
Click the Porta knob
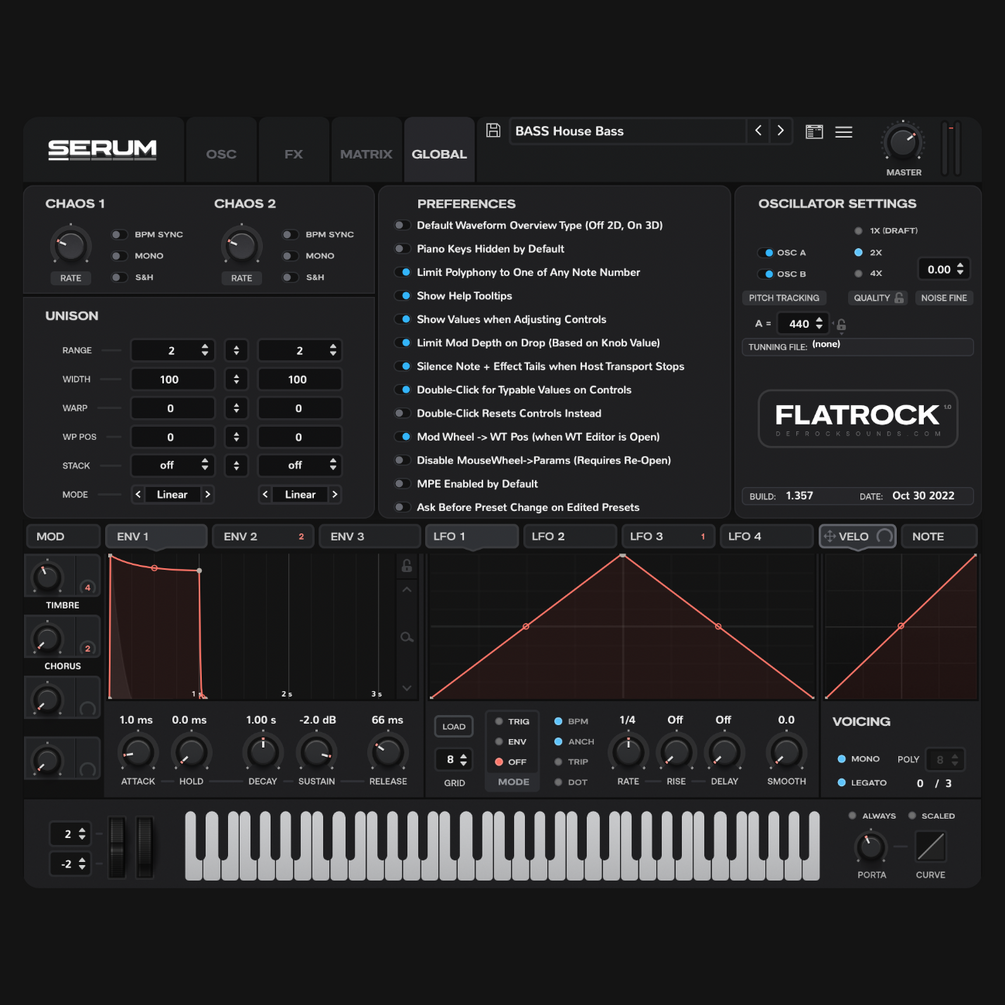point(871,847)
